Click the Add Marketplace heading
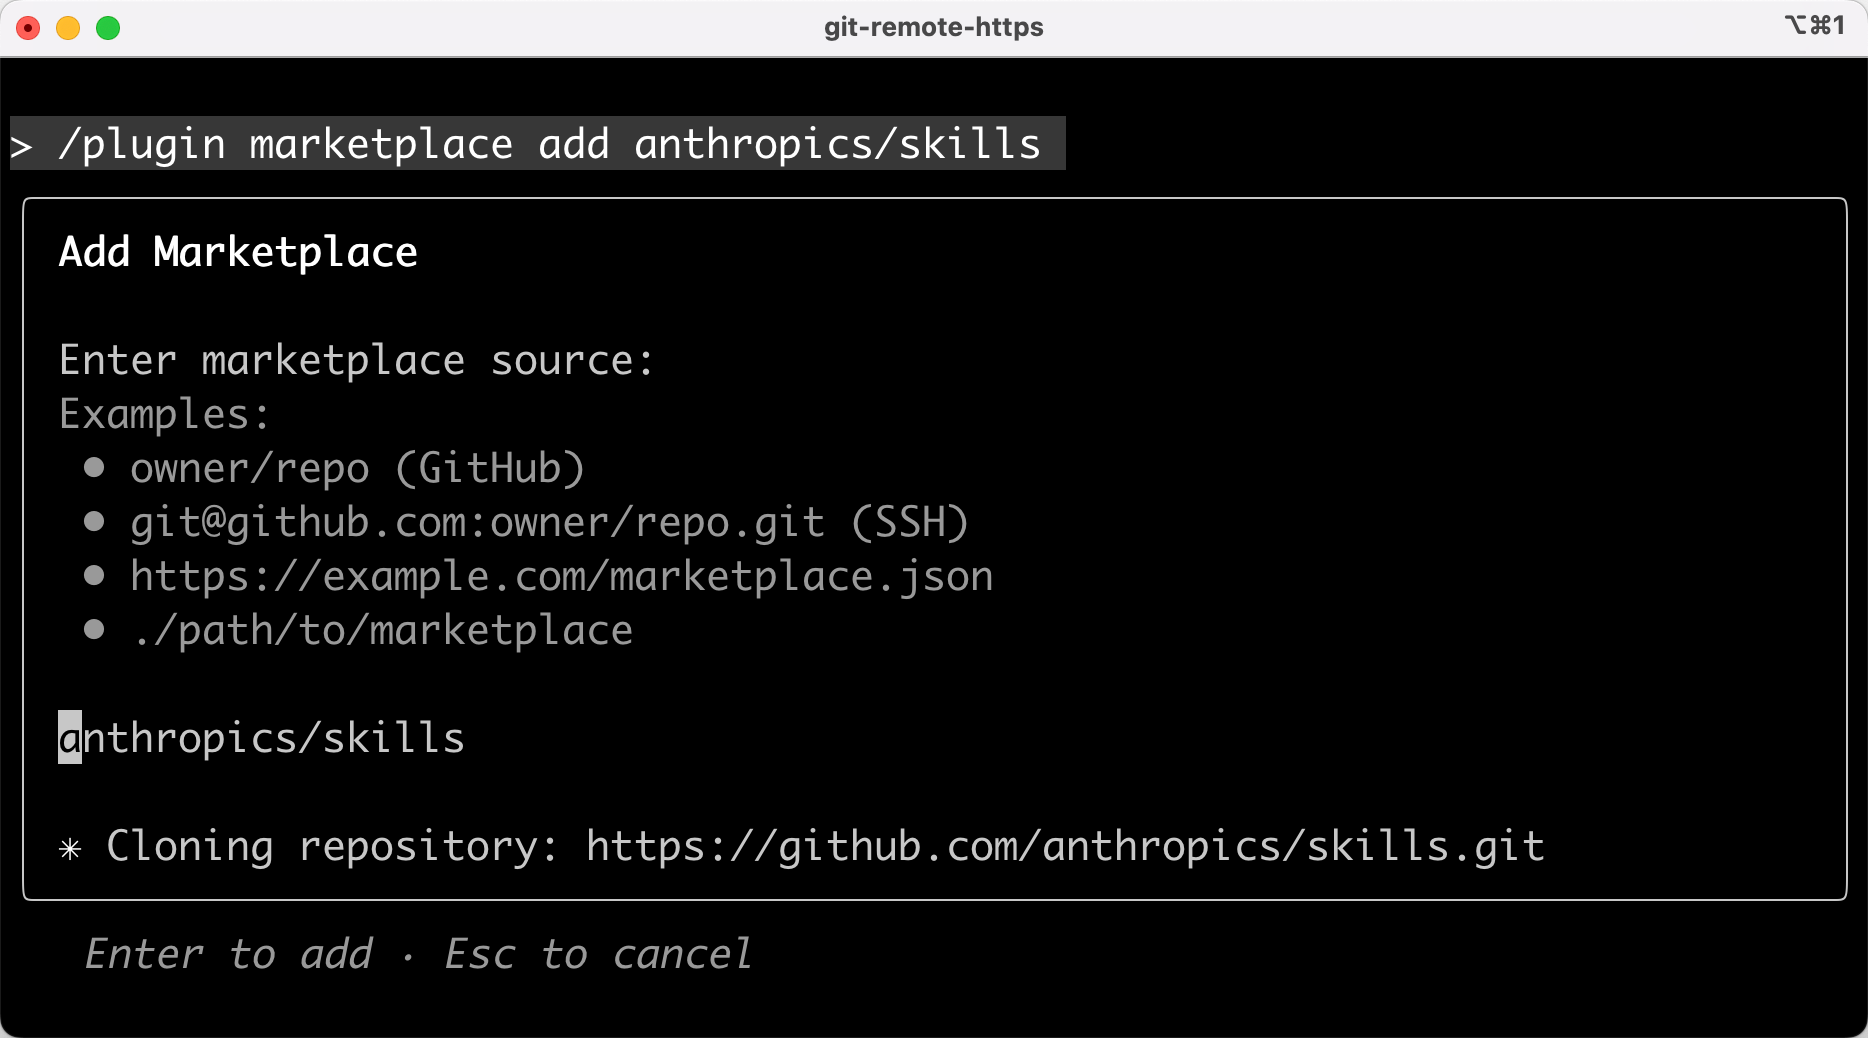The image size is (1868, 1038). coord(238,252)
